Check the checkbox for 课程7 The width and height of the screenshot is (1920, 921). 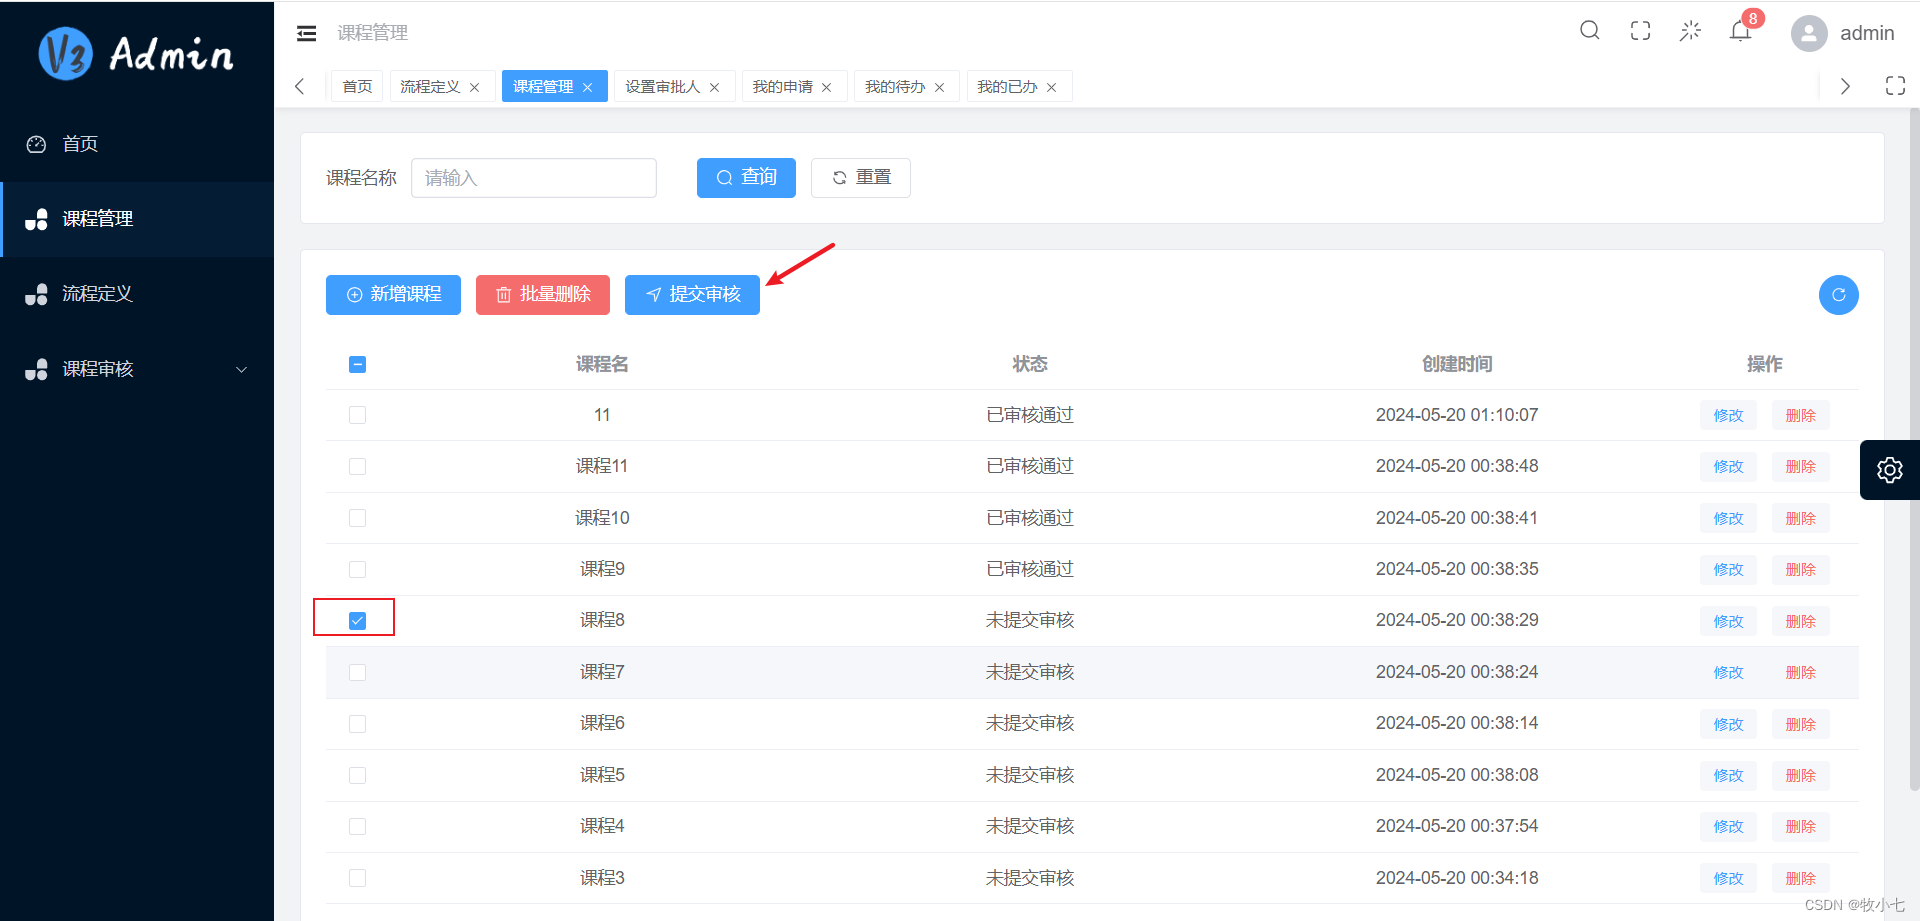(357, 672)
